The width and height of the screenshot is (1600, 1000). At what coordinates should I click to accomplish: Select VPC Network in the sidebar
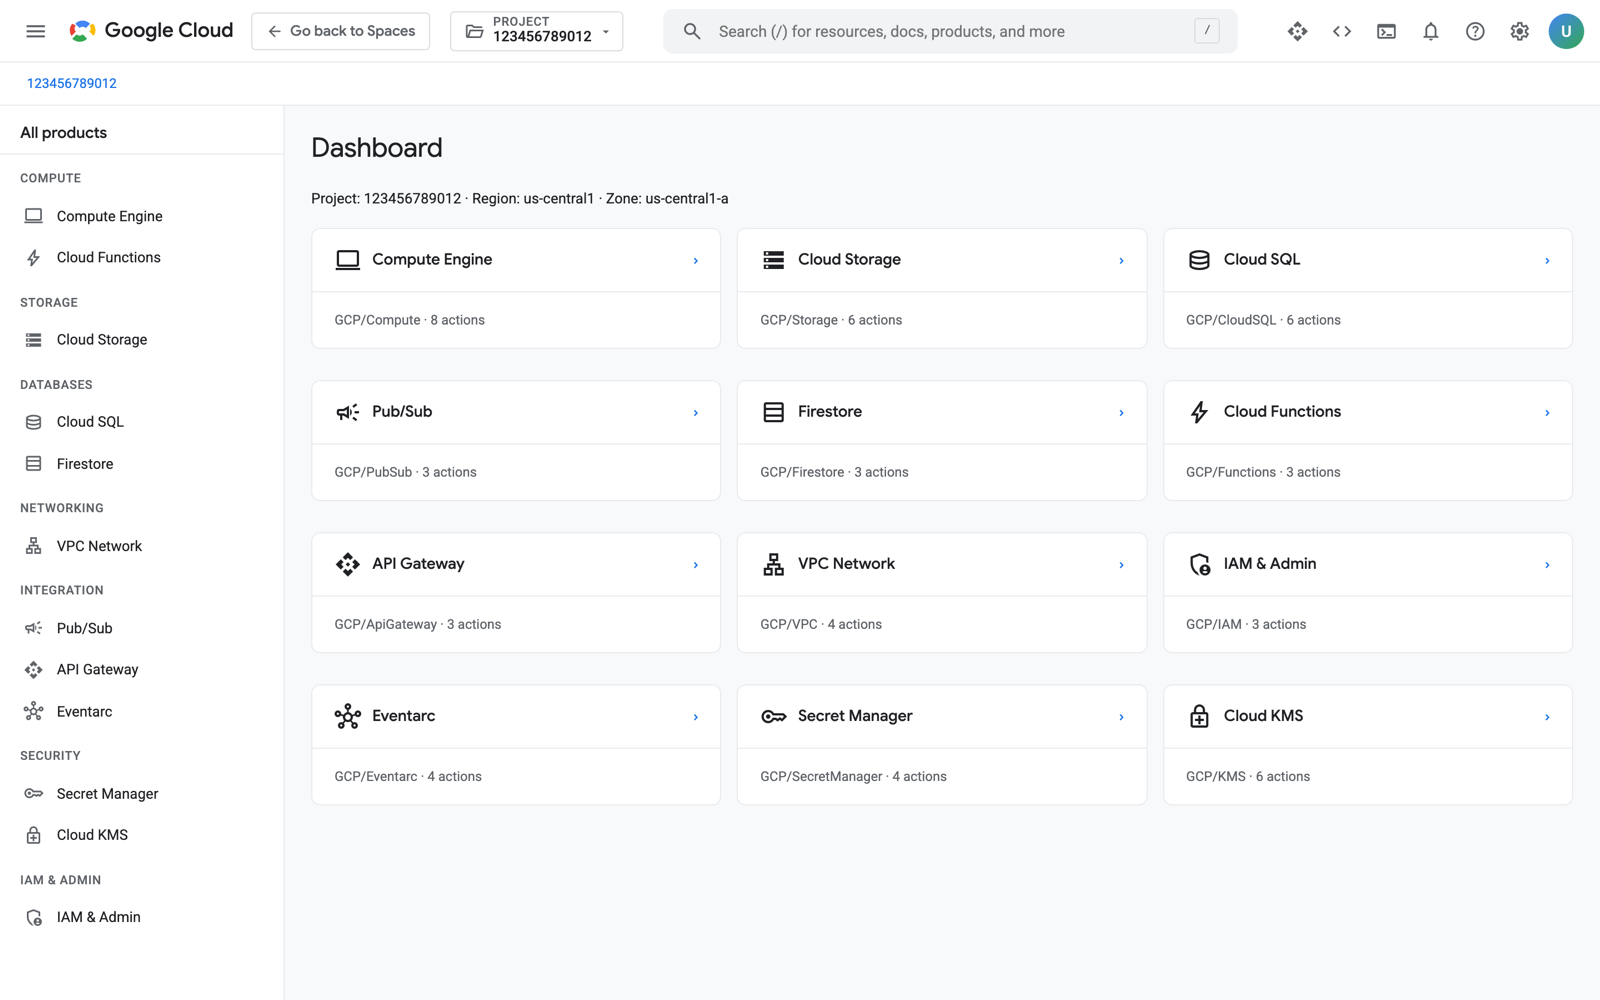[x=141, y=546]
